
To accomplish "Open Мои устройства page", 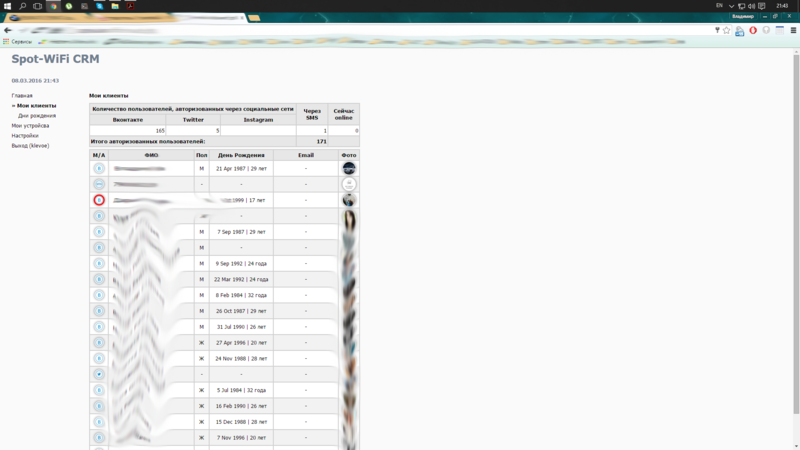I will (30, 126).
